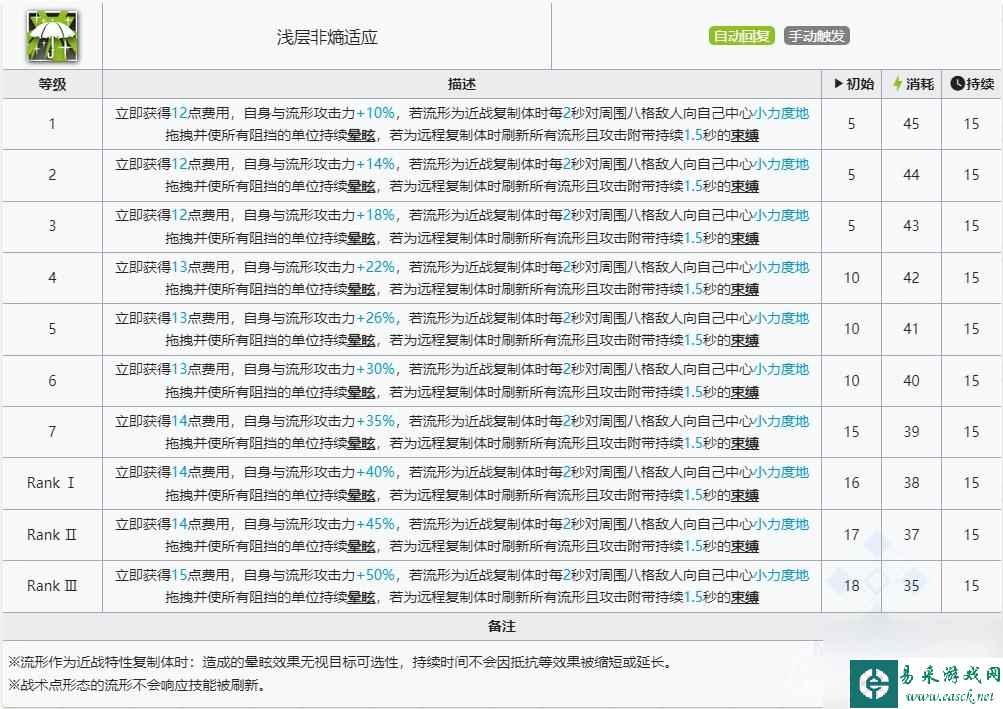Open the 束缚 link in Rank Ⅱ row
This screenshot has height=709, width=1003.
[745, 546]
